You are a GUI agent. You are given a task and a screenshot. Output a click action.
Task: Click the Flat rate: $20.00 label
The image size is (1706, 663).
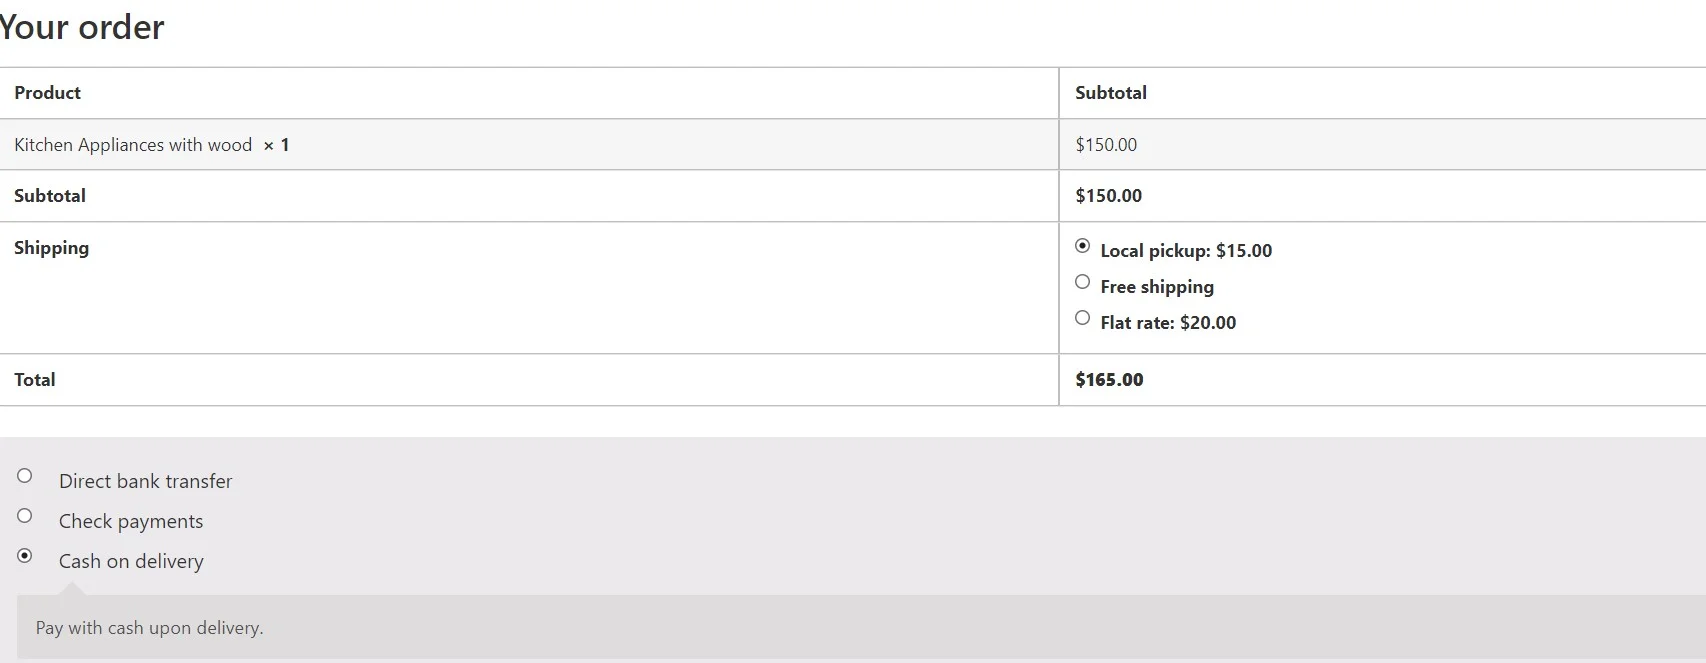click(1168, 323)
